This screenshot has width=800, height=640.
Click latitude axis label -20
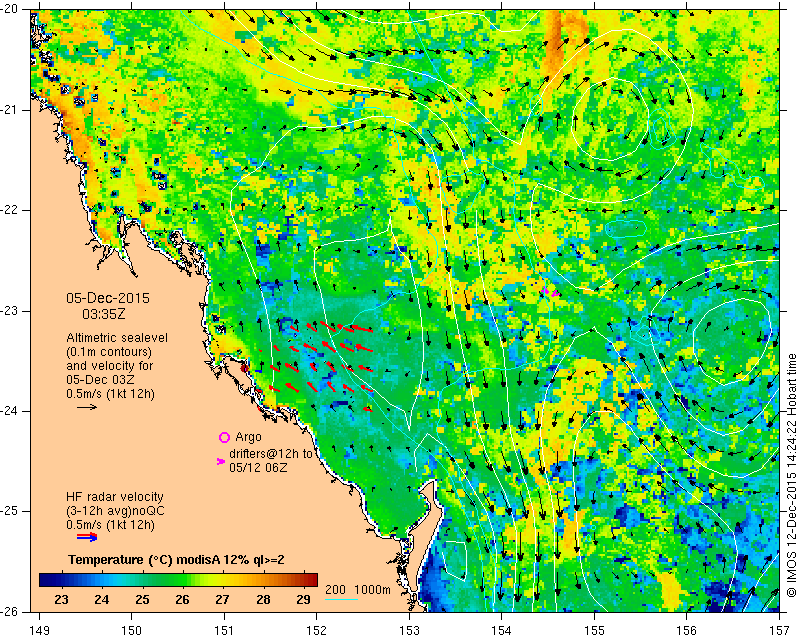tap(11, 10)
